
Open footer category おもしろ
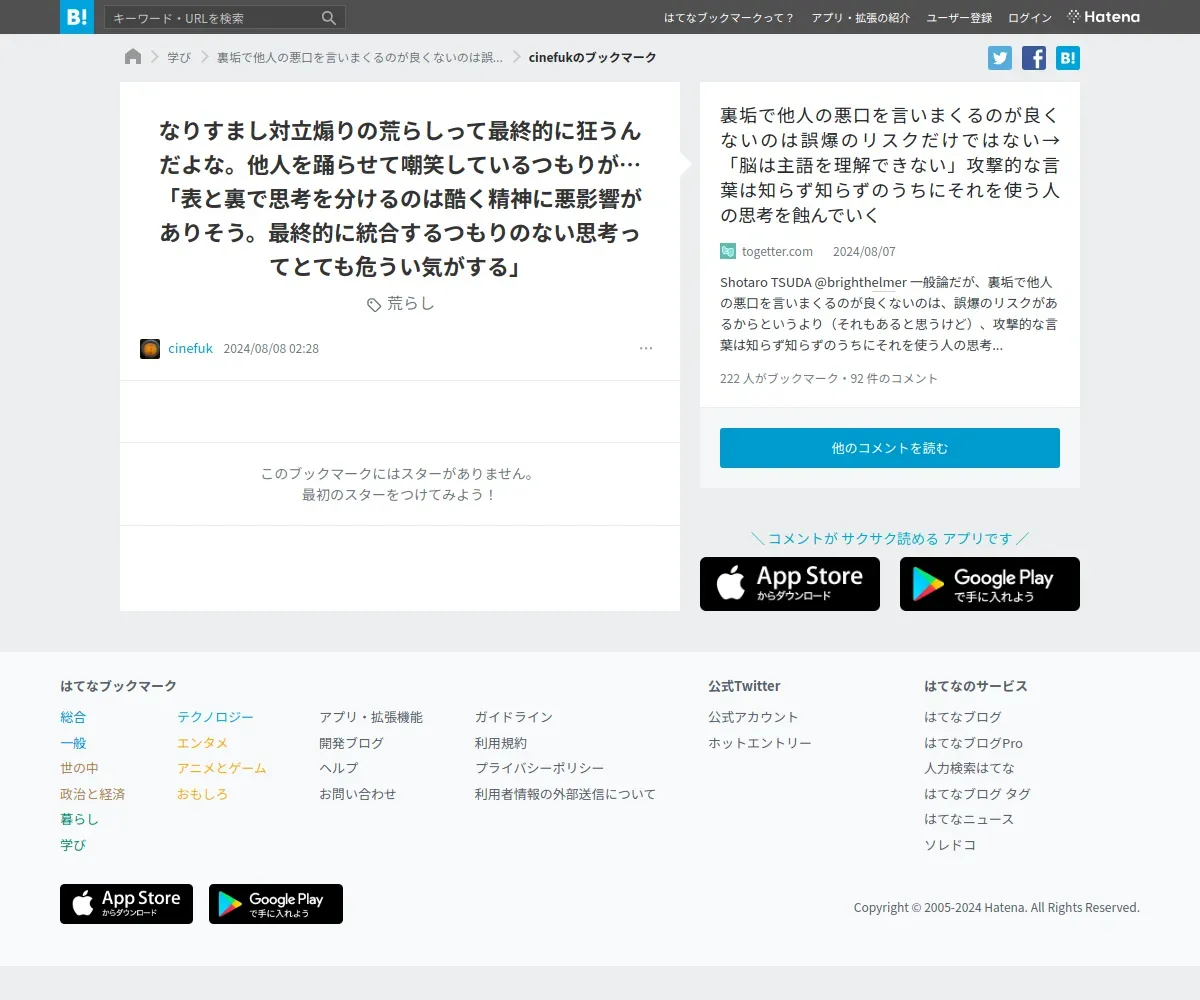click(x=203, y=794)
